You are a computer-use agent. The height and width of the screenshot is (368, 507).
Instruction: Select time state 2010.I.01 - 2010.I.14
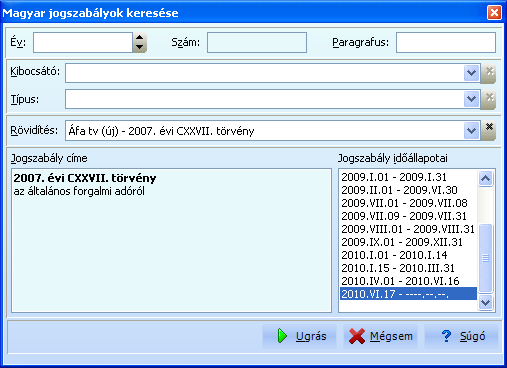408,255
